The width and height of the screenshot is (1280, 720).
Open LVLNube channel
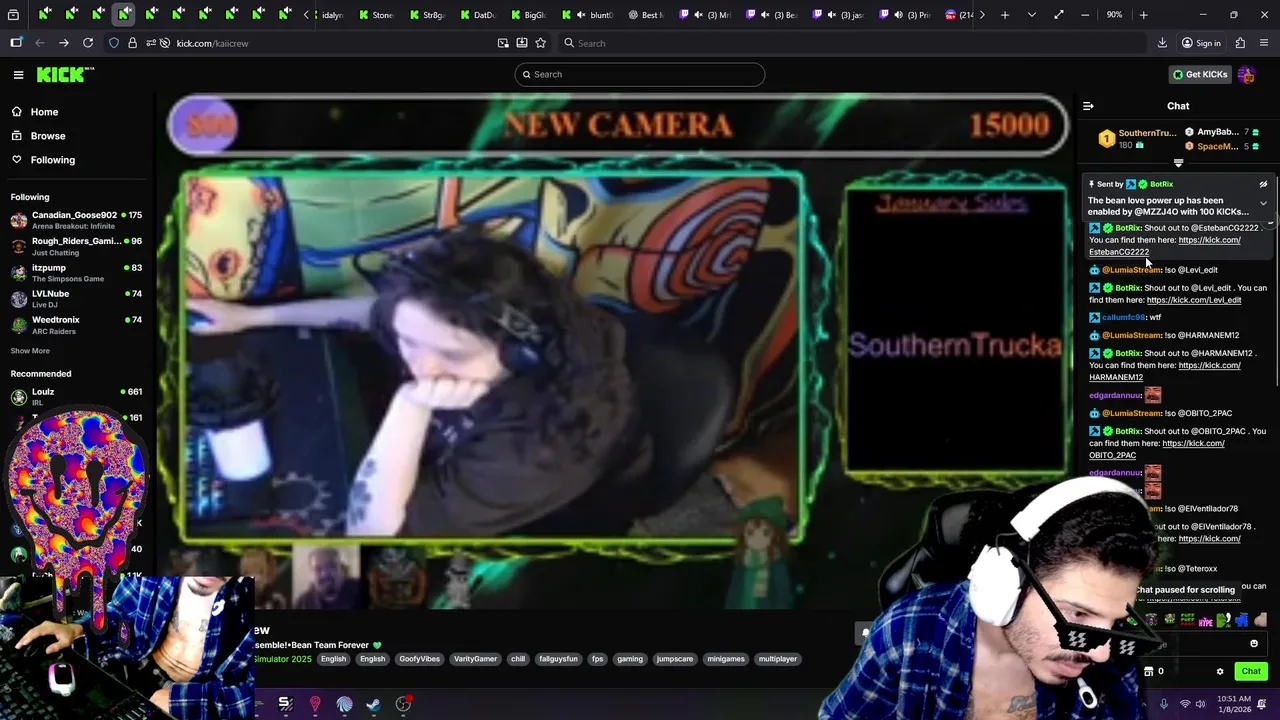pyautogui.click(x=75, y=299)
